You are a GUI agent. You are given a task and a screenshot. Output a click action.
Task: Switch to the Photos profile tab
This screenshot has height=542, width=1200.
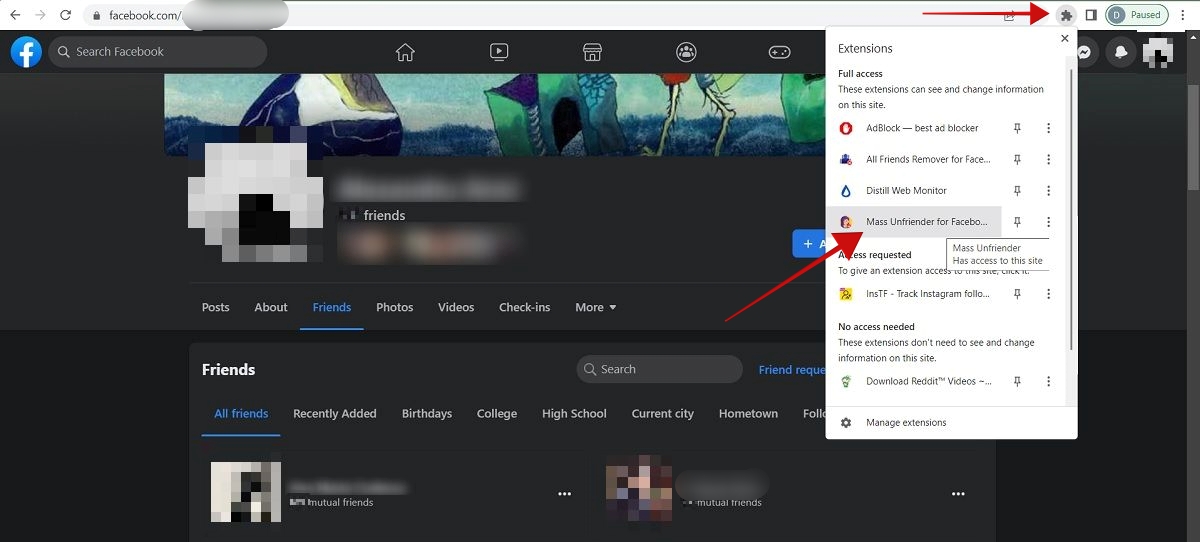click(x=394, y=307)
